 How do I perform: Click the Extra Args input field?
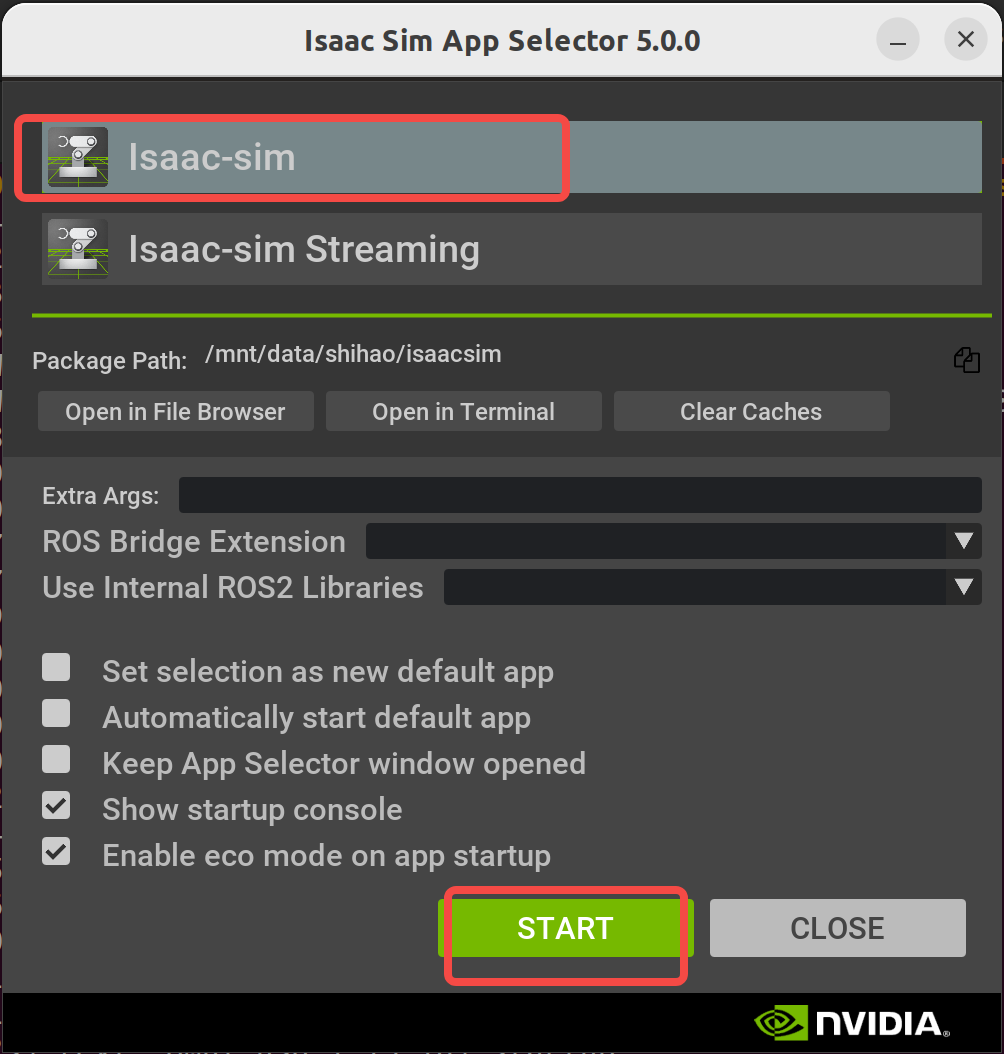pyautogui.click(x=580, y=494)
